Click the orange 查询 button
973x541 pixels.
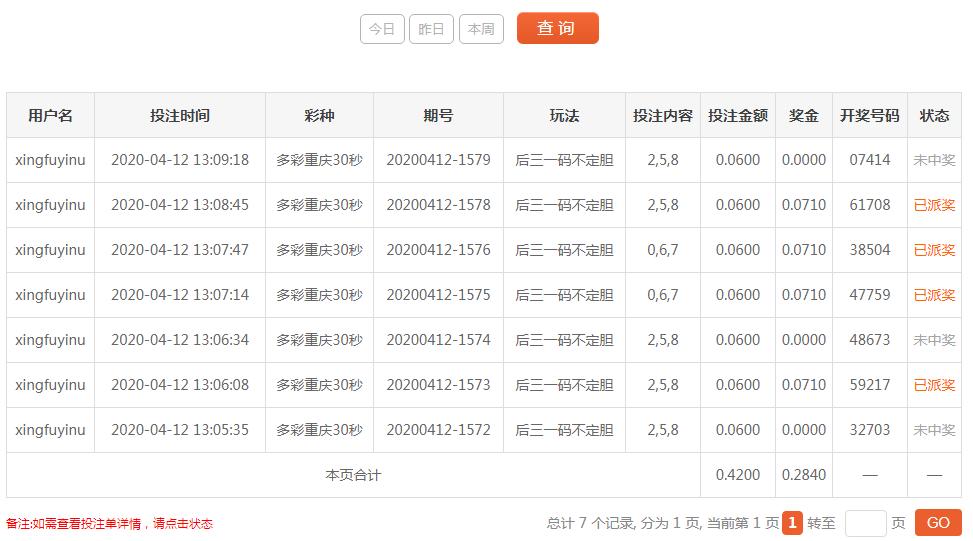click(557, 28)
